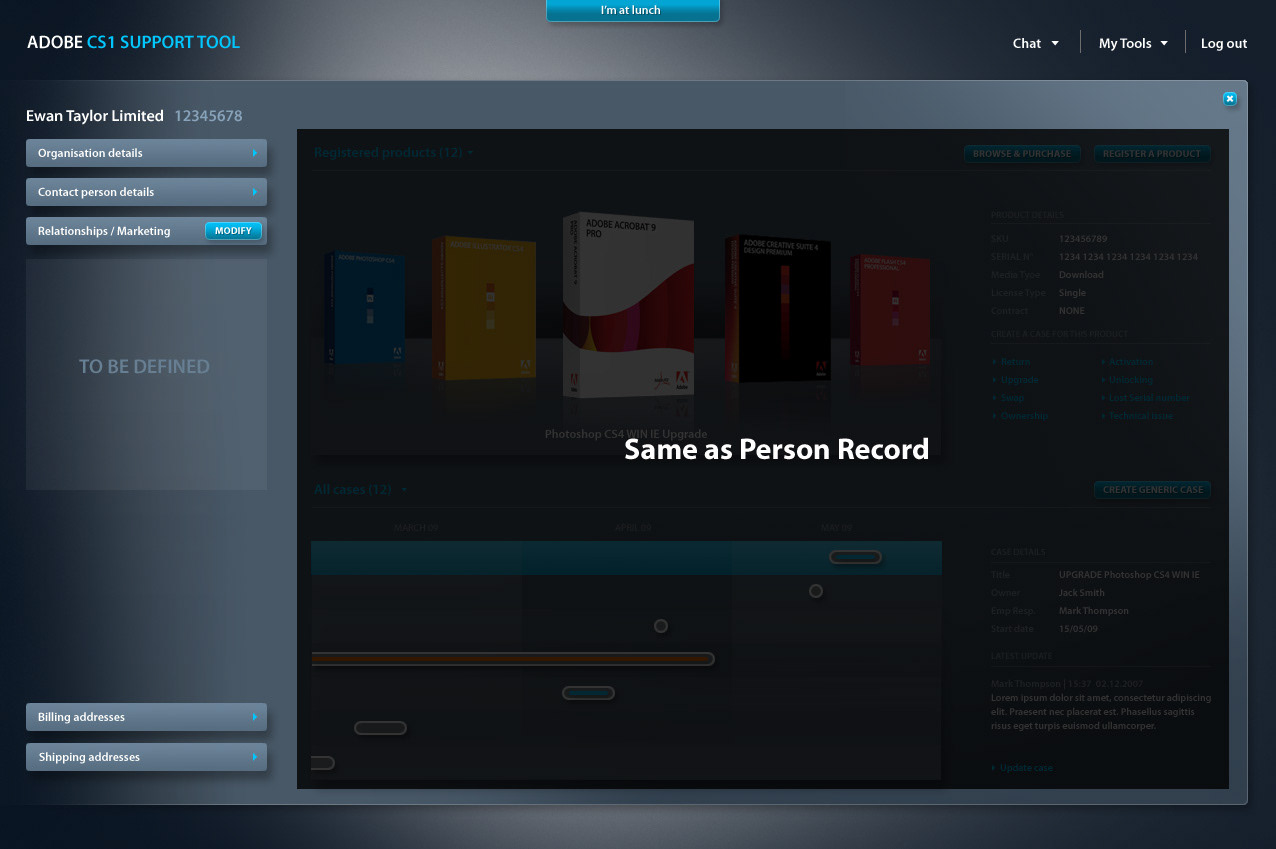The width and height of the screenshot is (1276, 849).
Task: Click the start date 15/05/09
Action: 1078,629
